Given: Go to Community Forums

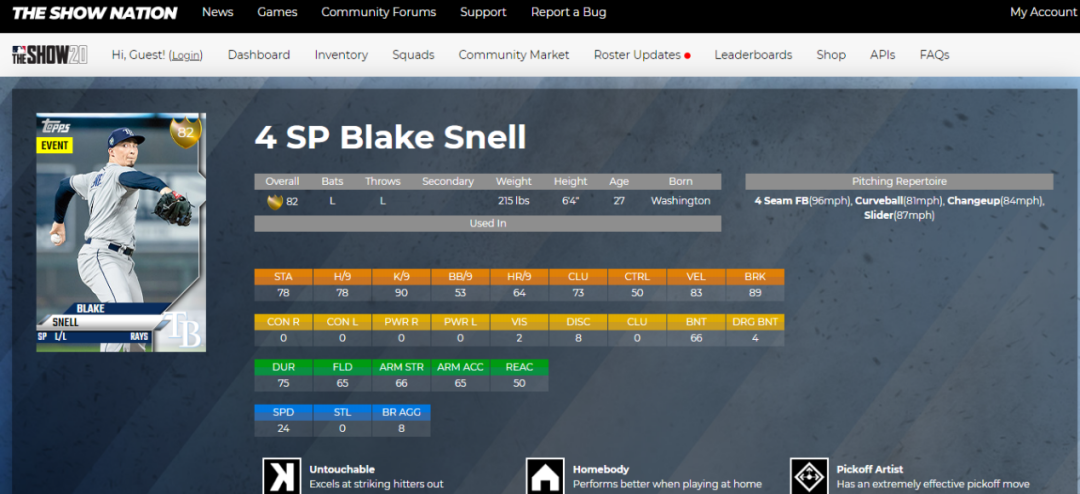Looking at the screenshot, I should [x=378, y=12].
